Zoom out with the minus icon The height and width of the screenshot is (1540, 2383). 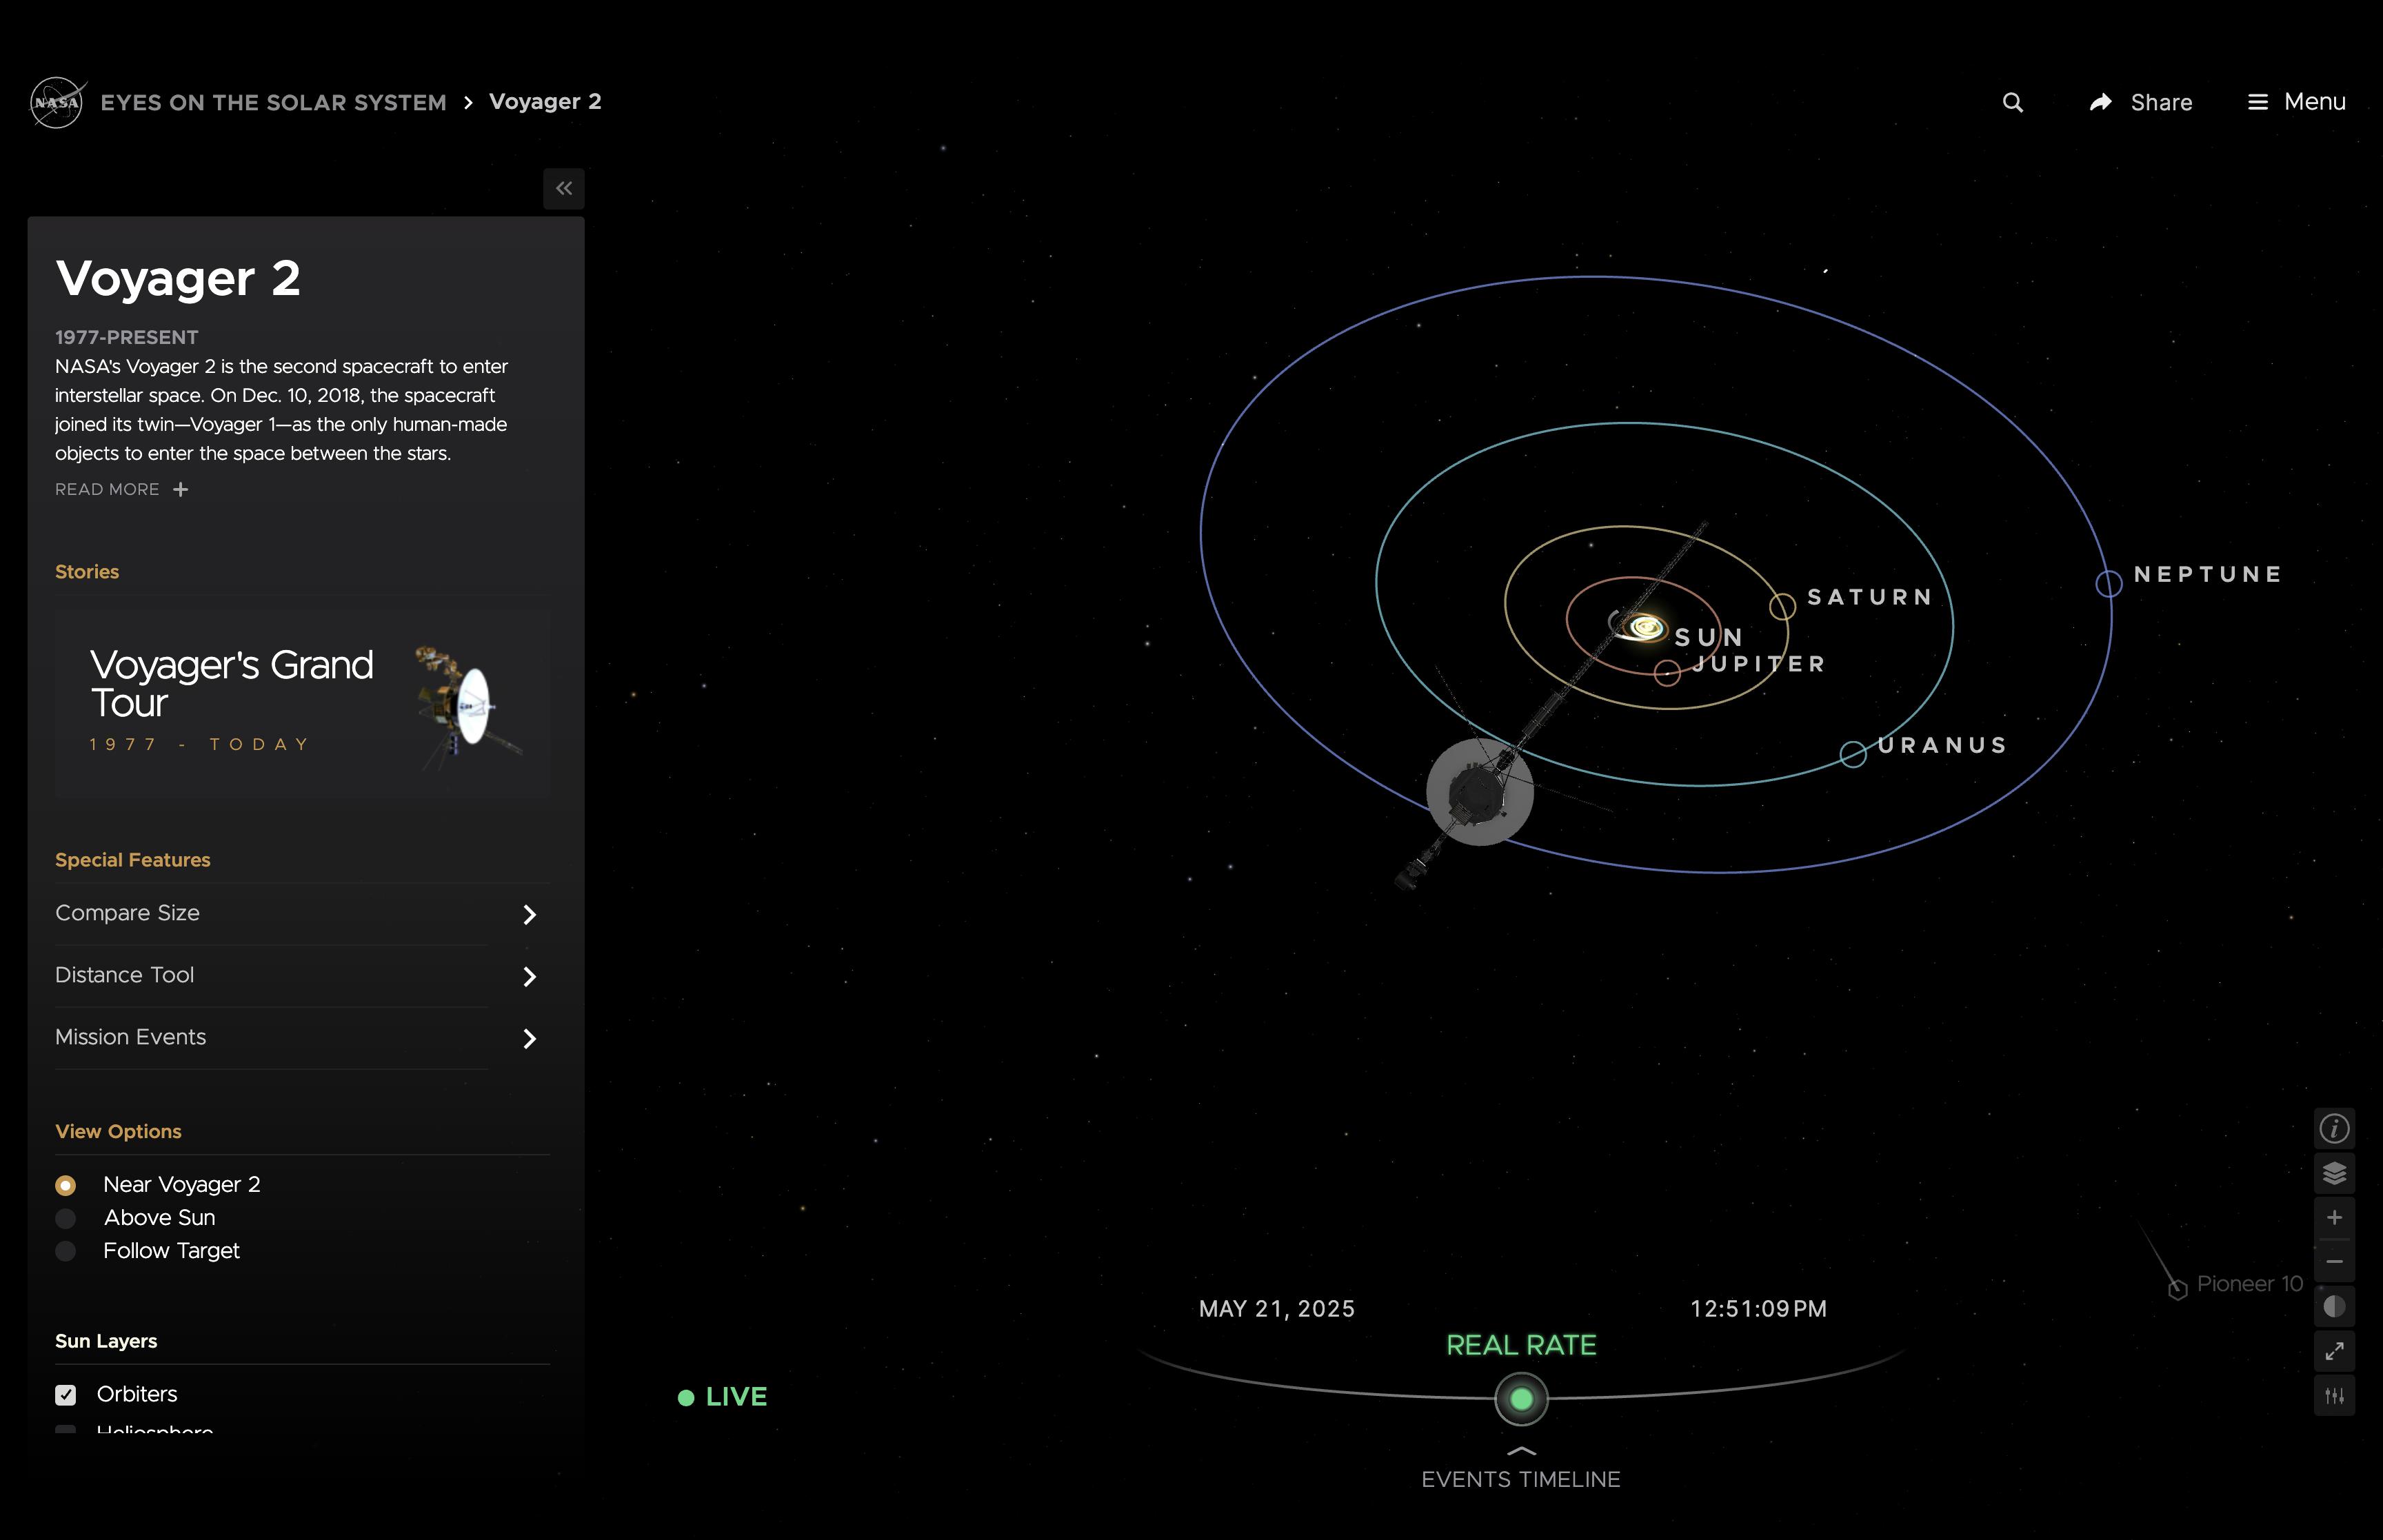2333,1261
